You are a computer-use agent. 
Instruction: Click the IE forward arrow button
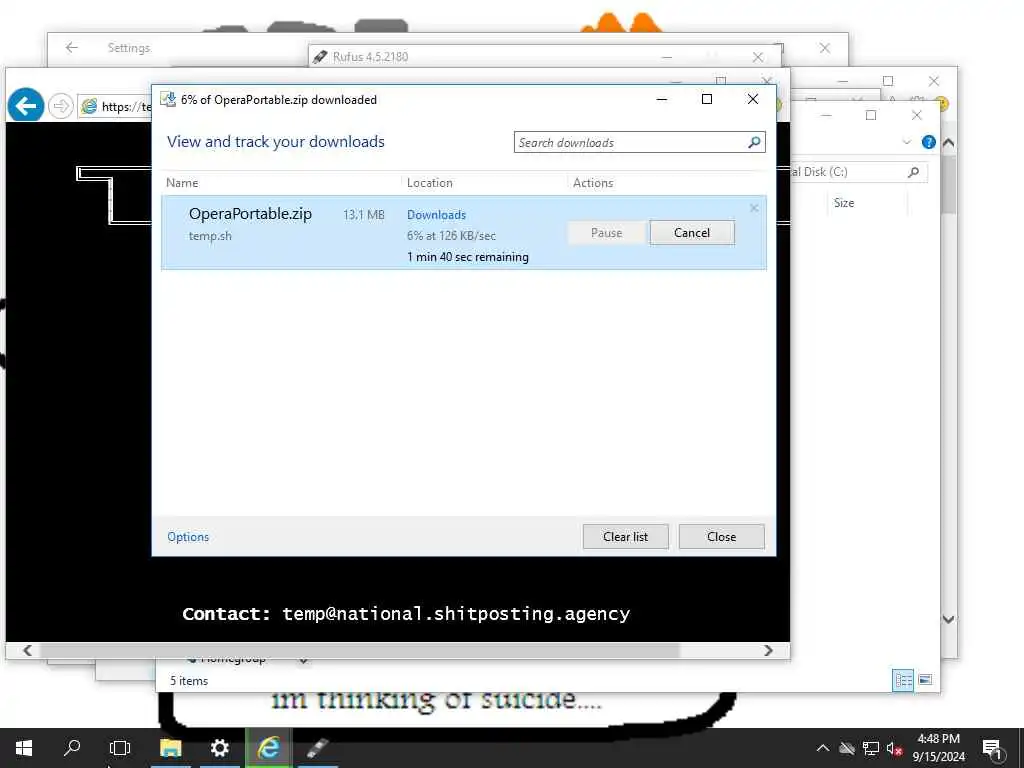[x=61, y=106]
